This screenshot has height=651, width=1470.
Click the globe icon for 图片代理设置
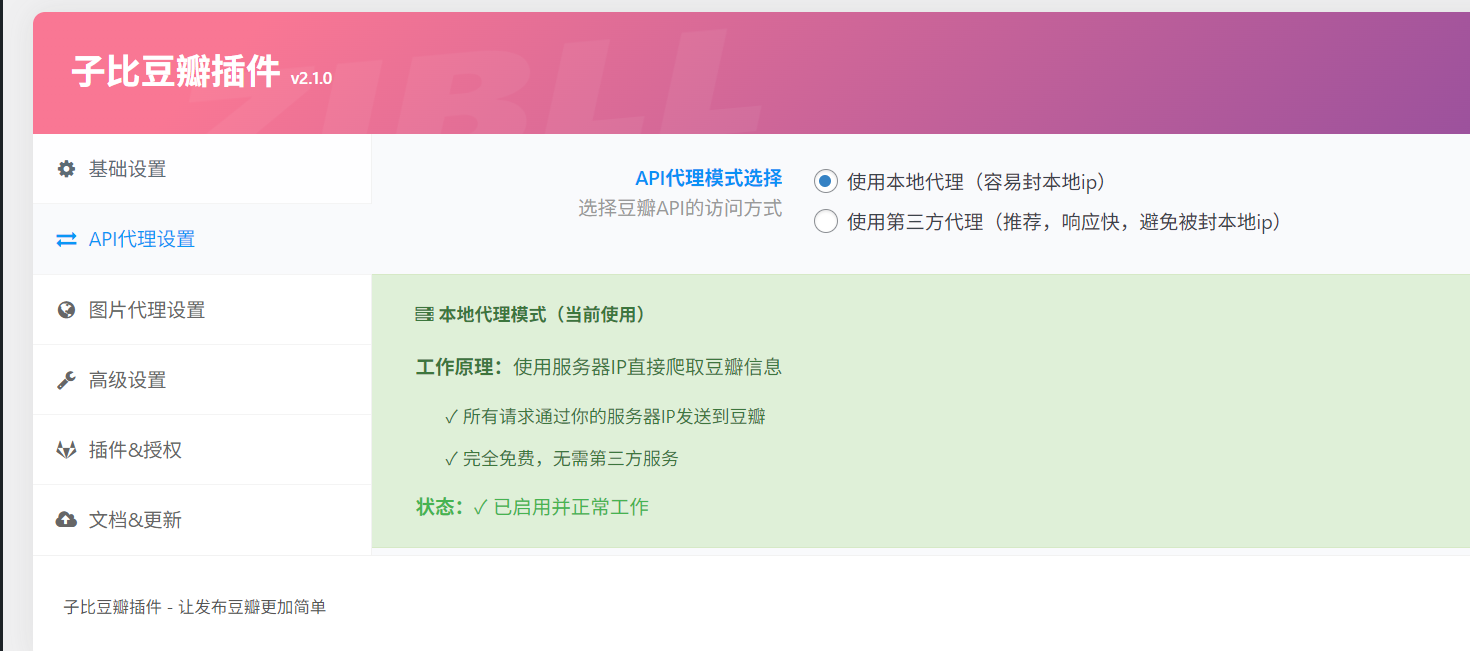[x=65, y=310]
